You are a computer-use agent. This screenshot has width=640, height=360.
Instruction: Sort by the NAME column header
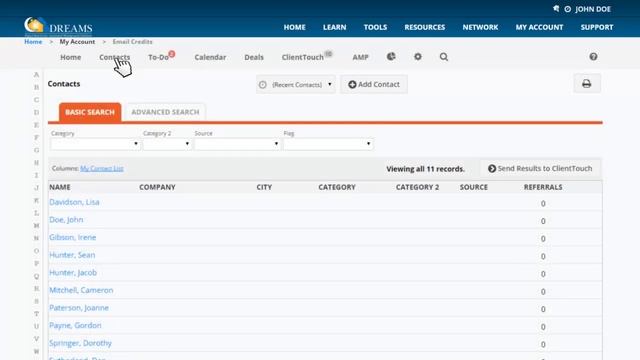click(60, 187)
